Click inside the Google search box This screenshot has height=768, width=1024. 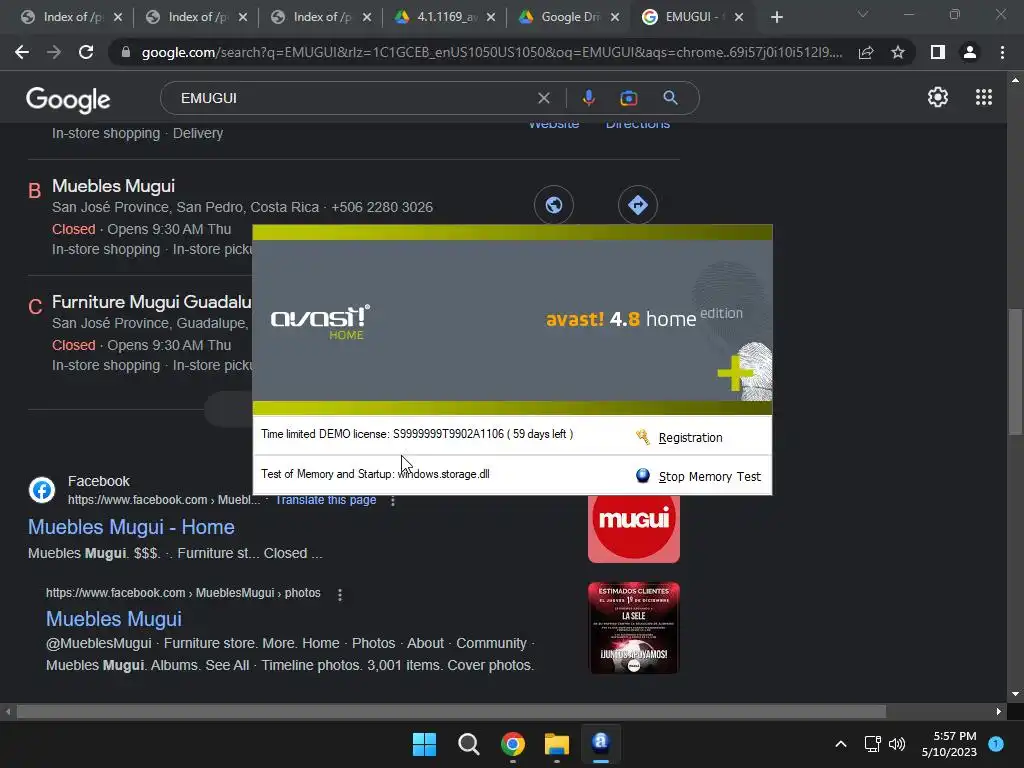(x=353, y=98)
